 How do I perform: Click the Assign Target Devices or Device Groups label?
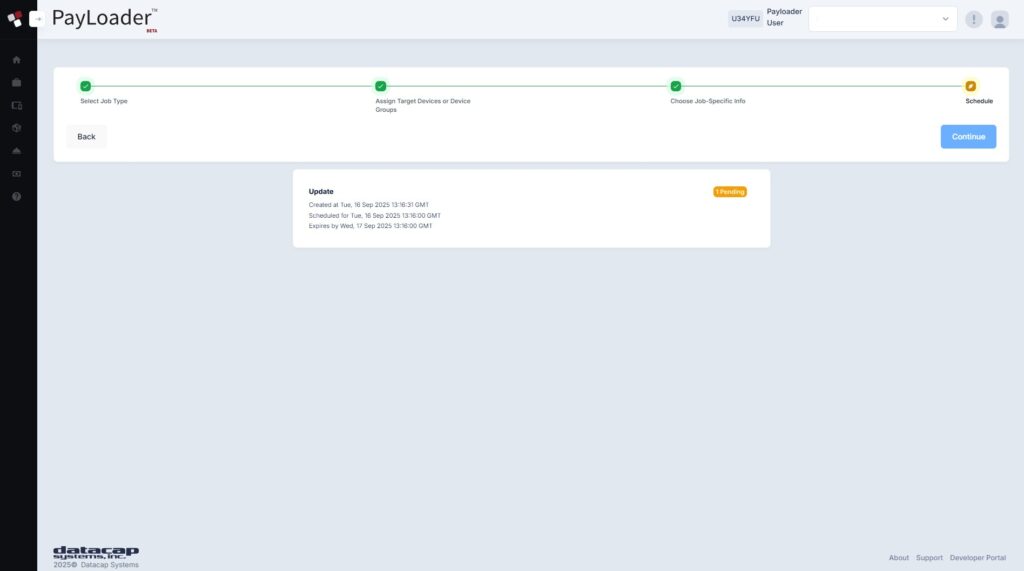coord(423,105)
